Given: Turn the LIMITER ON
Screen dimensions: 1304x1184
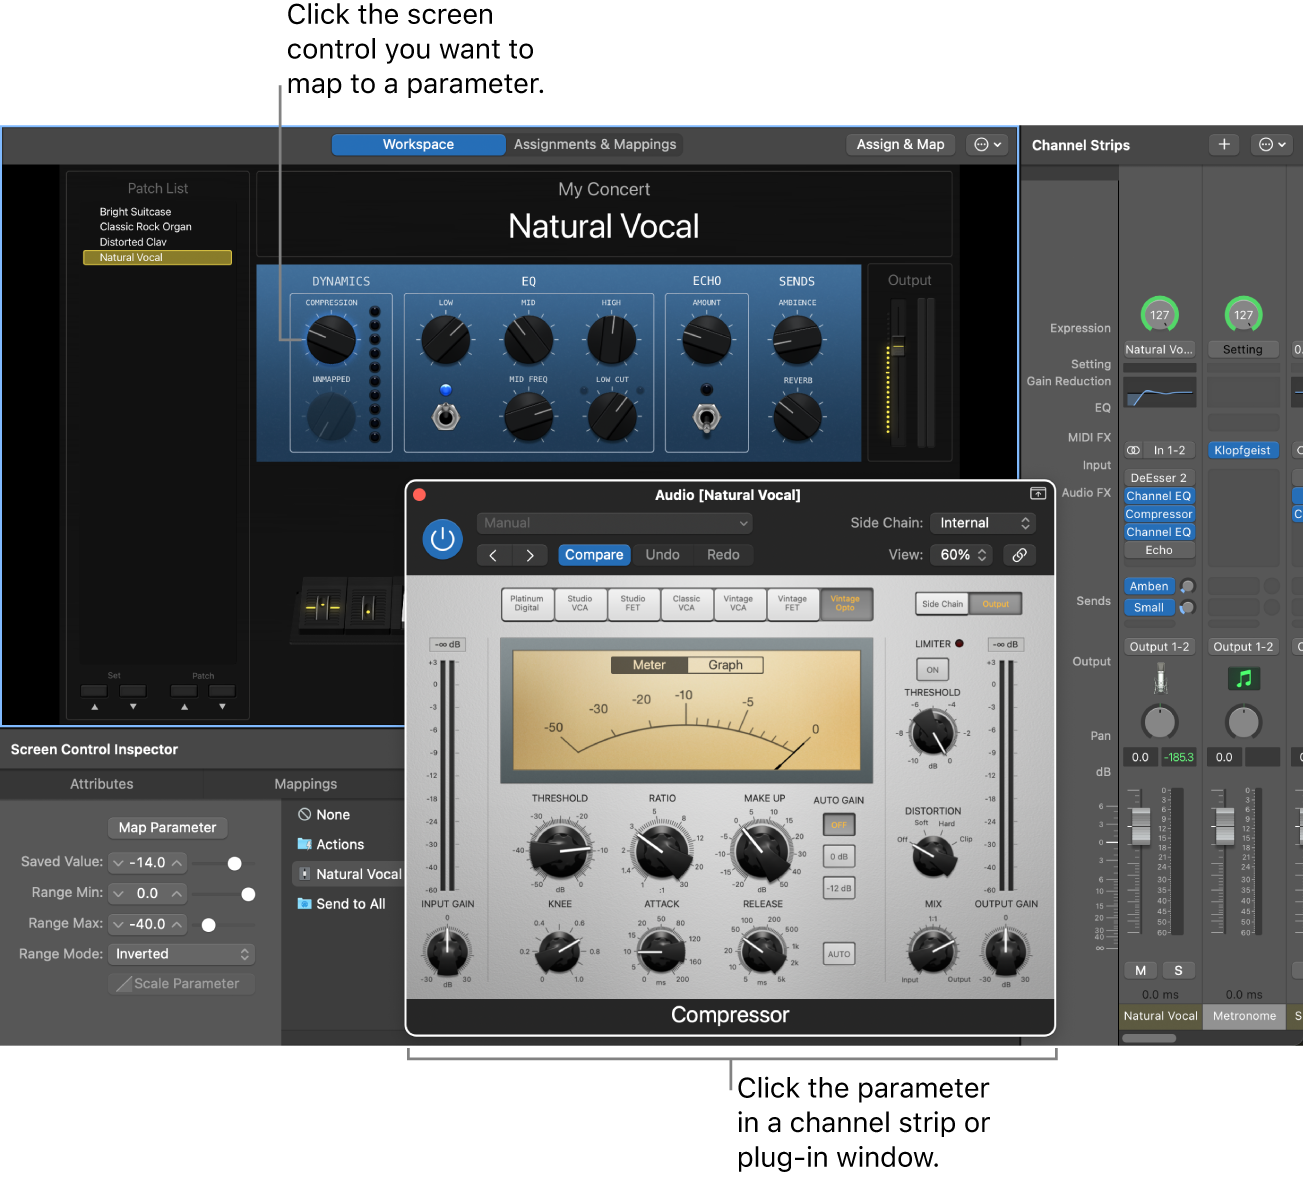Looking at the screenshot, I should click(931, 669).
